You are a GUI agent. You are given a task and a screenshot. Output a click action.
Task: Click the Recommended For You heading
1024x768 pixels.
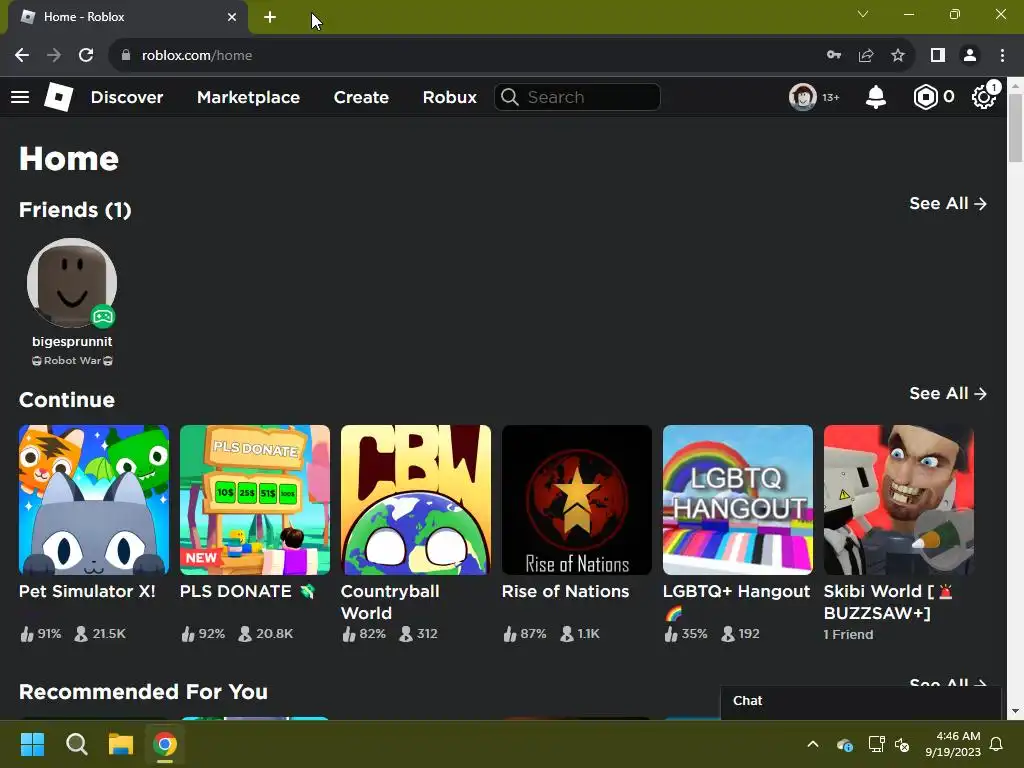pos(143,692)
